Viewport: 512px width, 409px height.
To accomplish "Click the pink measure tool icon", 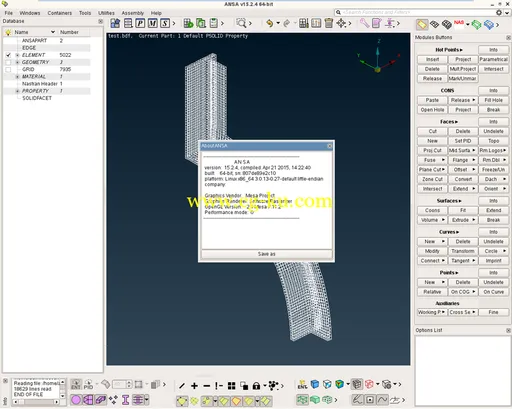I will 364,23.
